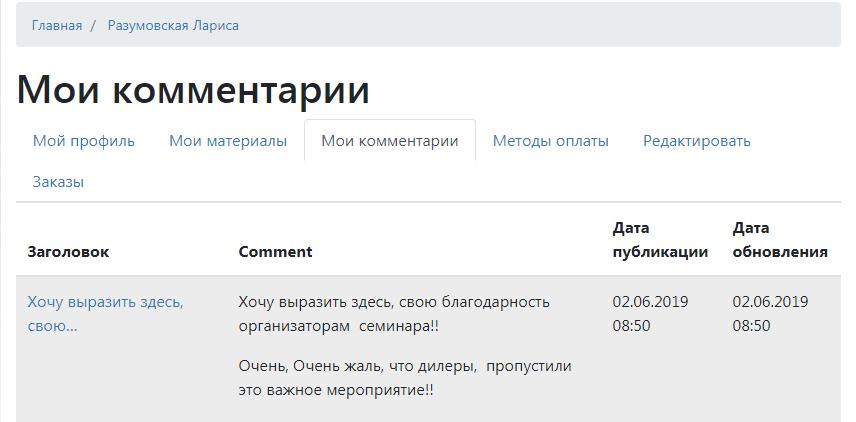
Task: Open the Разумовская Лариса breadcrumb link
Action: (173, 25)
